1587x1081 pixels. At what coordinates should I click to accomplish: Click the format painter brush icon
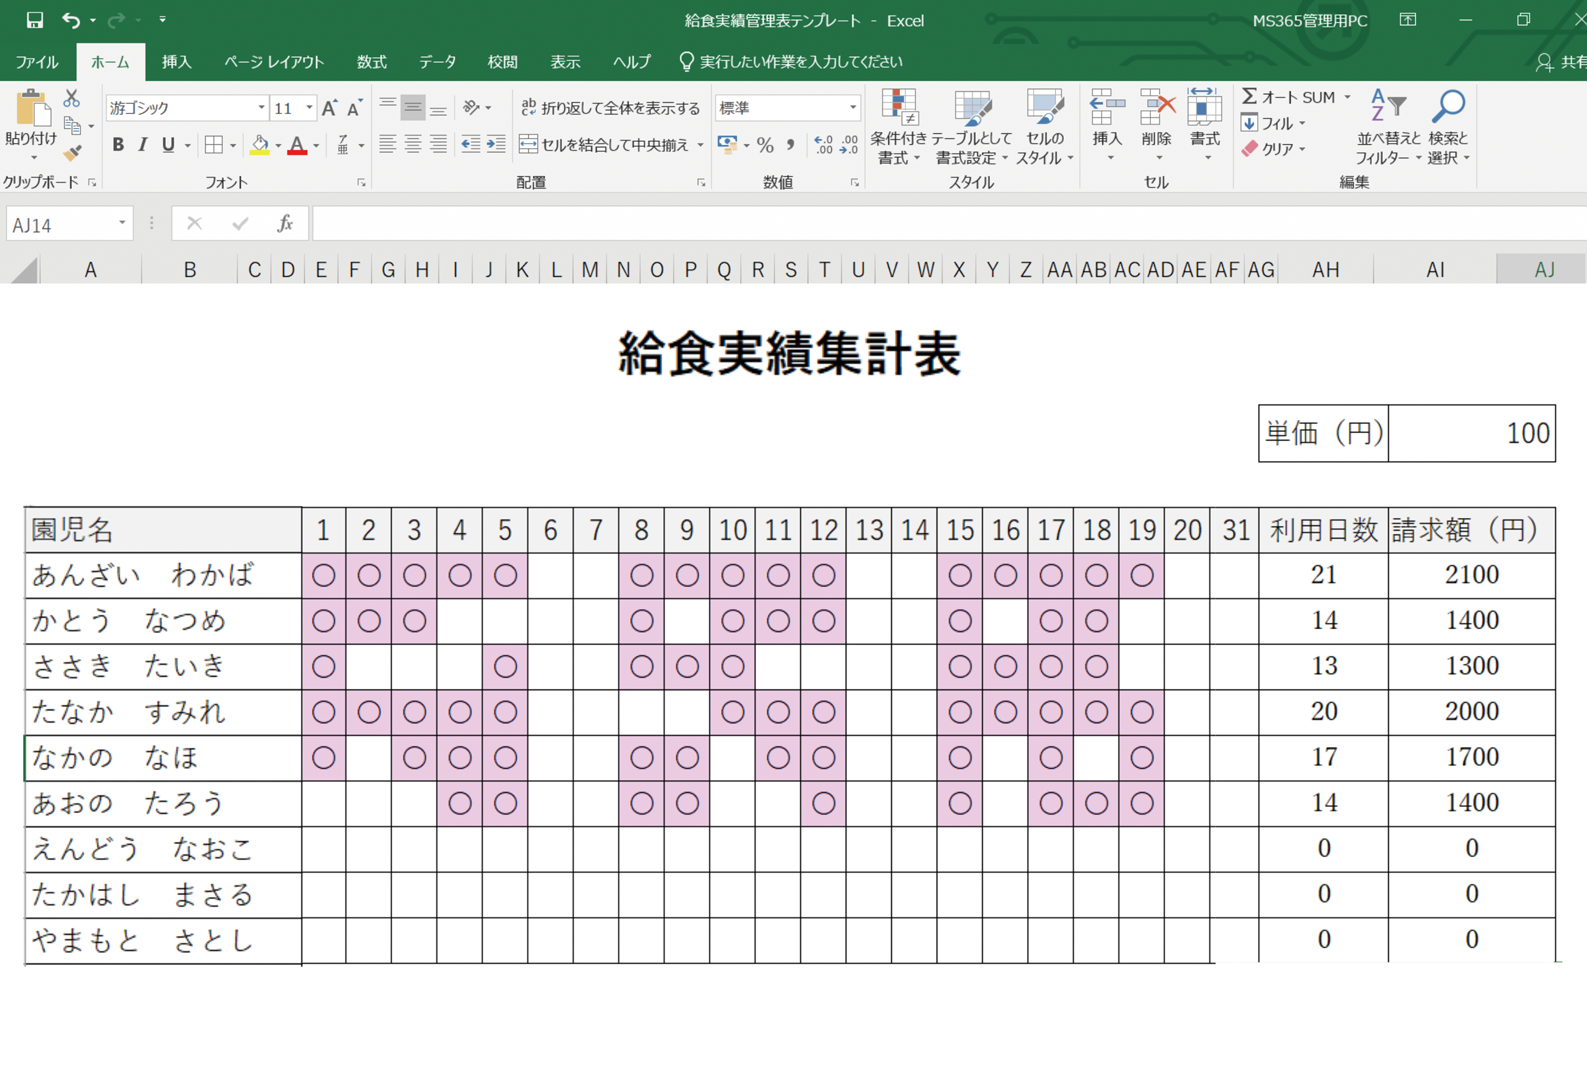(72, 153)
